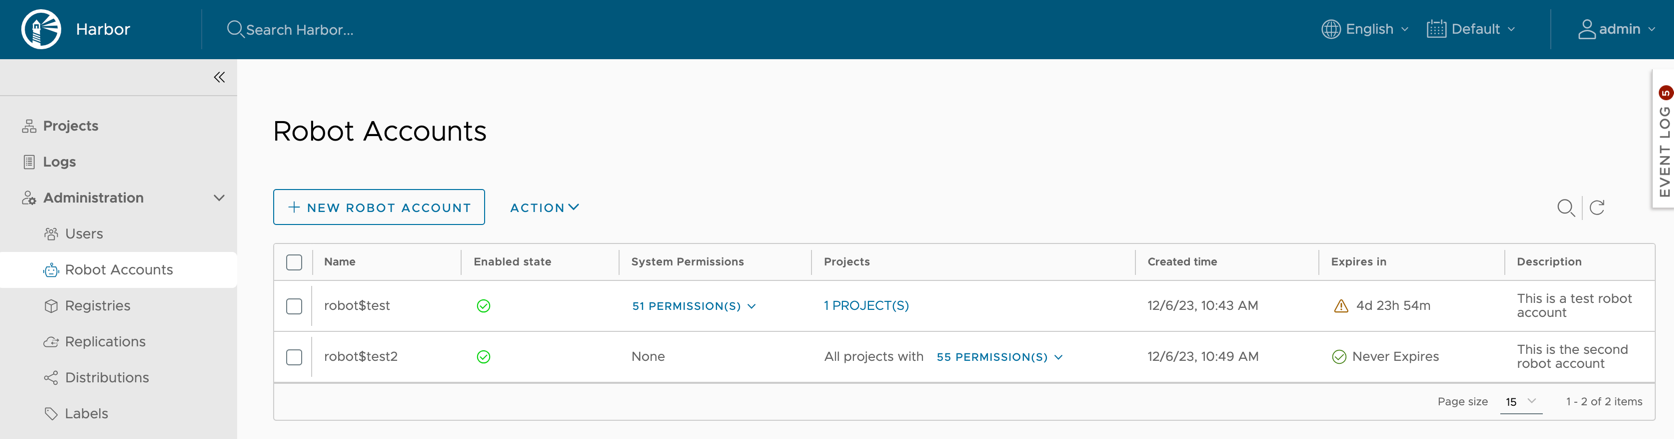
Task: Open the 1 PROJECT(S) link
Action: [866, 306]
